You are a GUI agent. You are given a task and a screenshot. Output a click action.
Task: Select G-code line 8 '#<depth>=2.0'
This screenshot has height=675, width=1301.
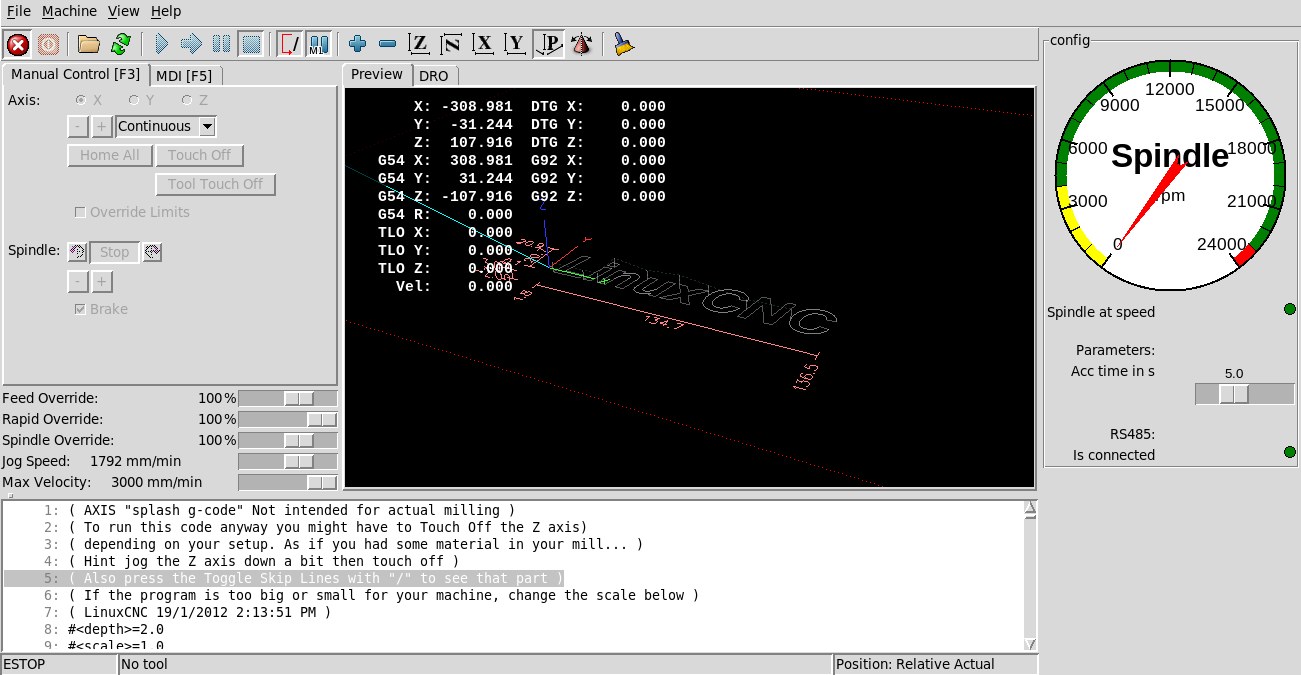coord(116,629)
